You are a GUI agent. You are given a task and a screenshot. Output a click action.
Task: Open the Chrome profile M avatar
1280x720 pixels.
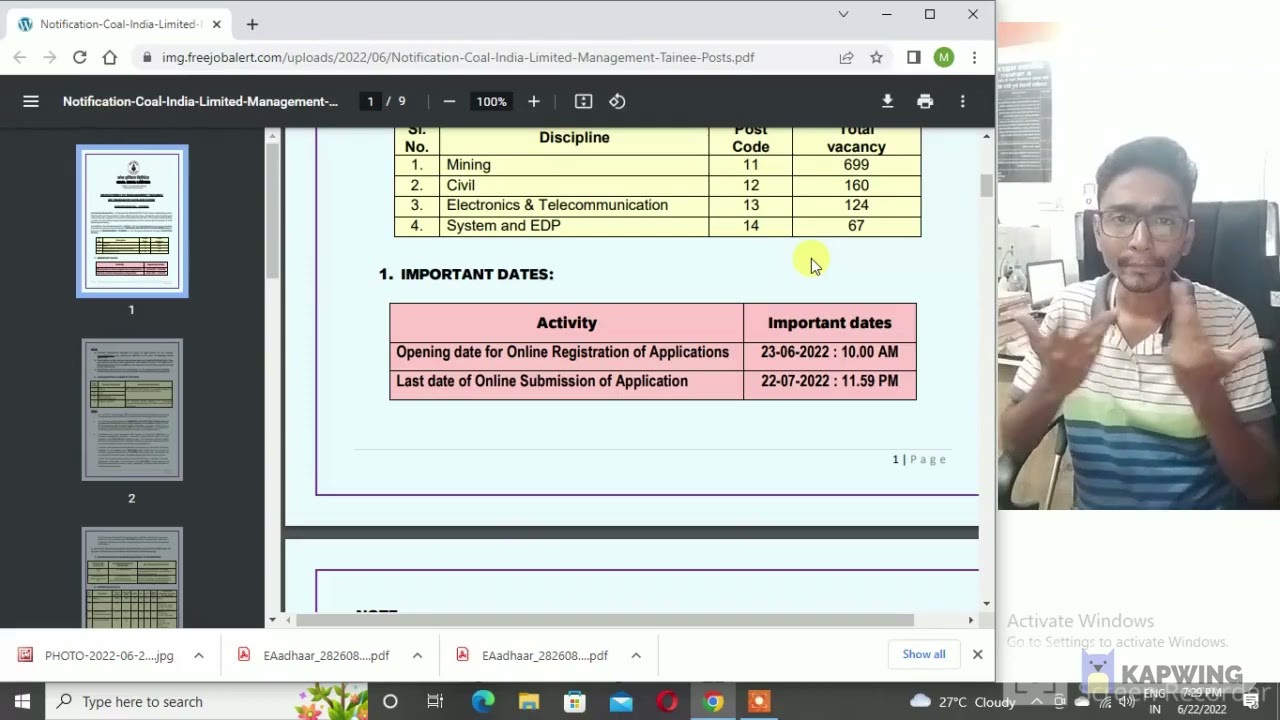click(944, 57)
